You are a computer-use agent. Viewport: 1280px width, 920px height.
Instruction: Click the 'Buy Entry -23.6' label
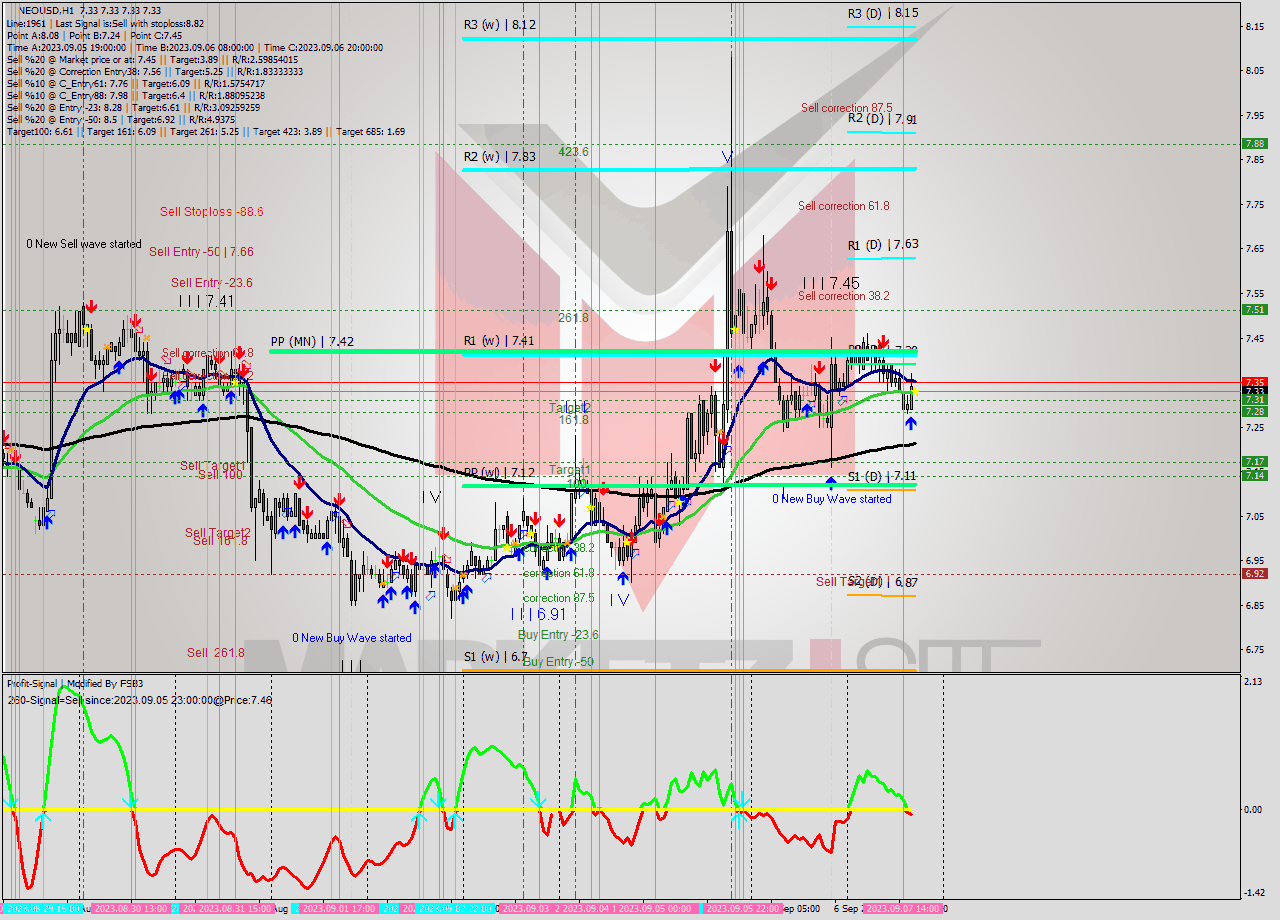(558, 634)
